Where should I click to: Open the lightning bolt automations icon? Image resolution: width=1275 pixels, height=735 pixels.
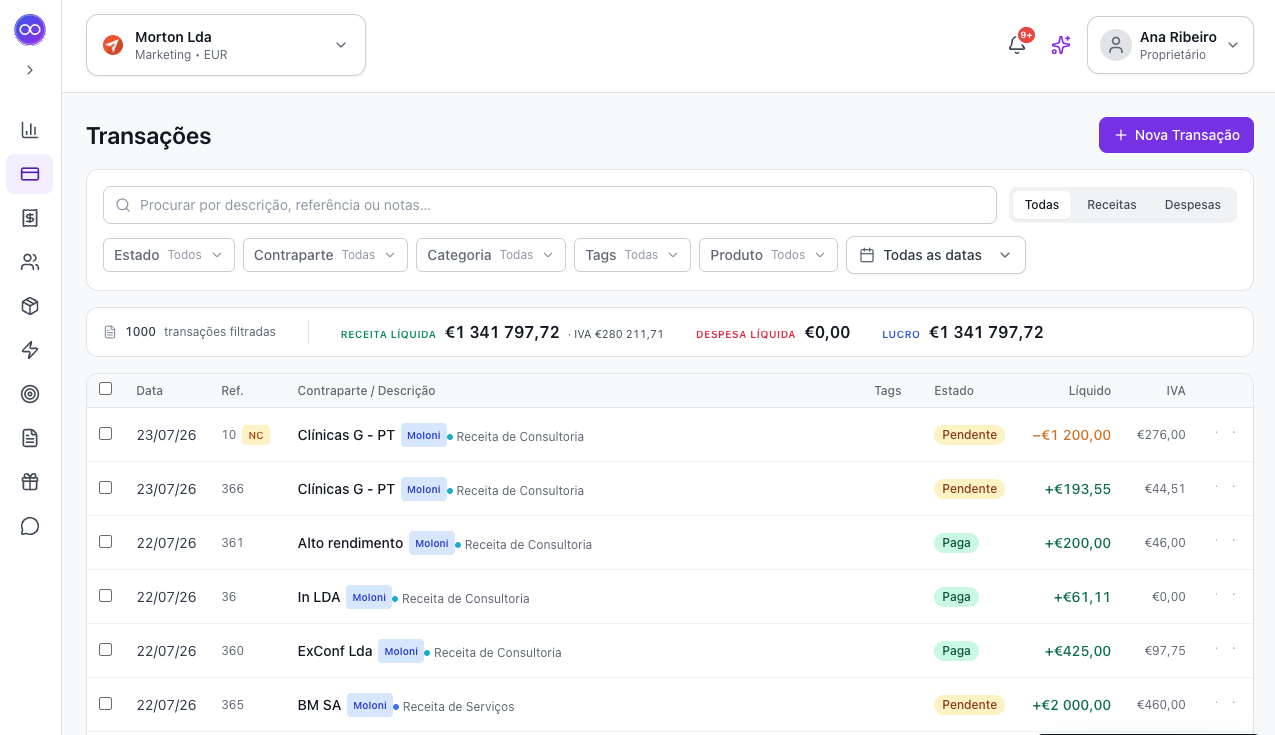[x=30, y=350]
